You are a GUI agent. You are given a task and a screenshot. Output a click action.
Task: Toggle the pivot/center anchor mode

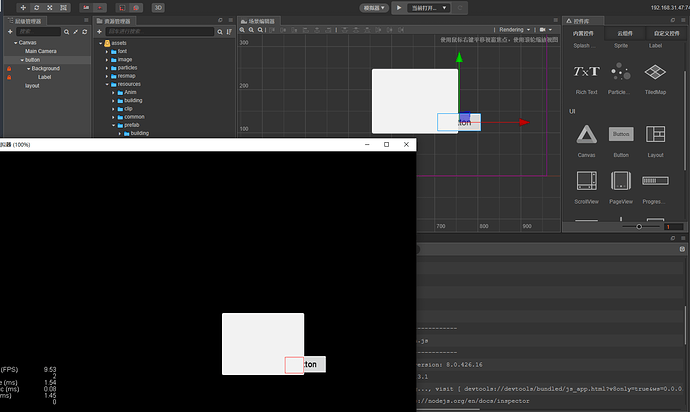point(86,7)
